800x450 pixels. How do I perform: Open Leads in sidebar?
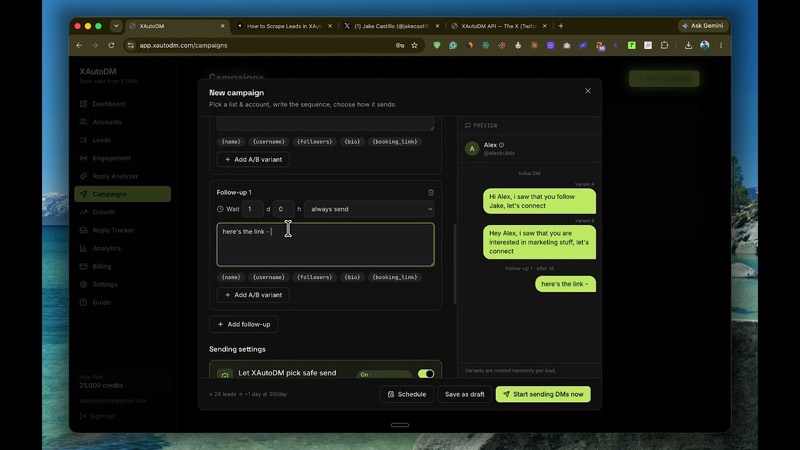click(x=122, y=140)
